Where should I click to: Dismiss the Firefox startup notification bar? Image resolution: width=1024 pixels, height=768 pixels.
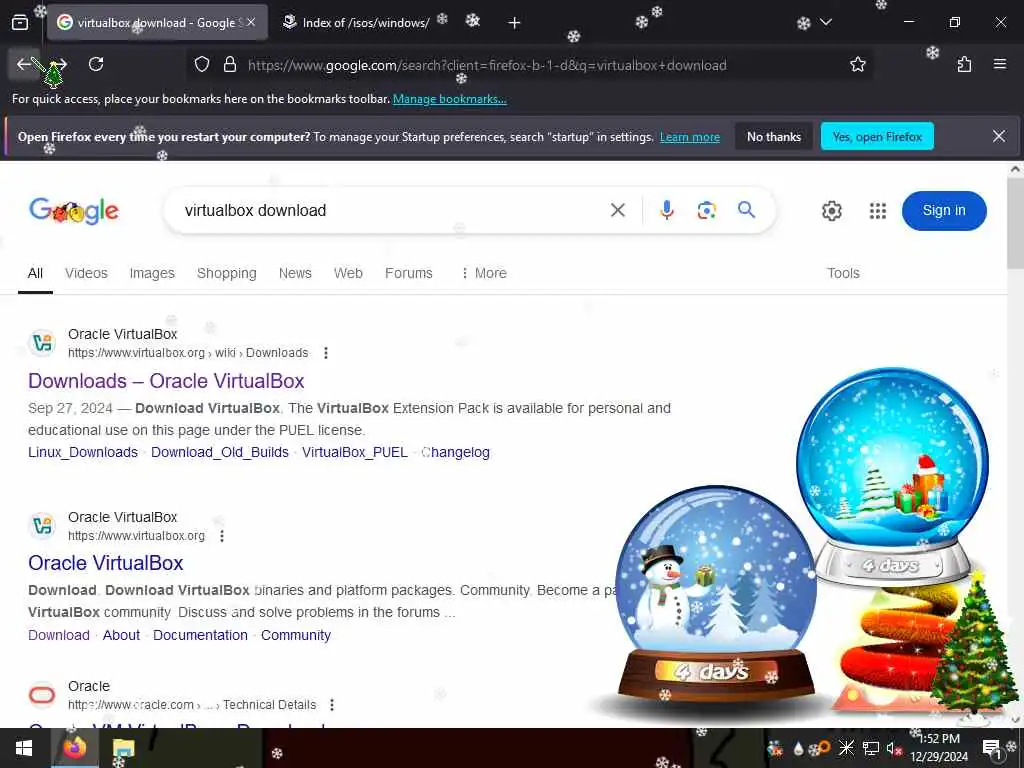pos(999,136)
